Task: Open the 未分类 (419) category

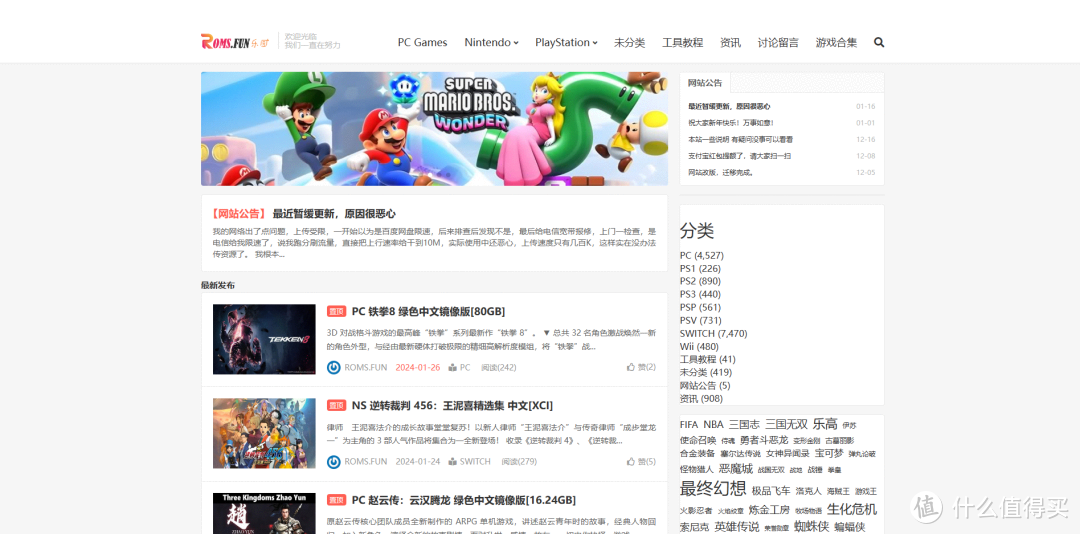Action: 705,372
